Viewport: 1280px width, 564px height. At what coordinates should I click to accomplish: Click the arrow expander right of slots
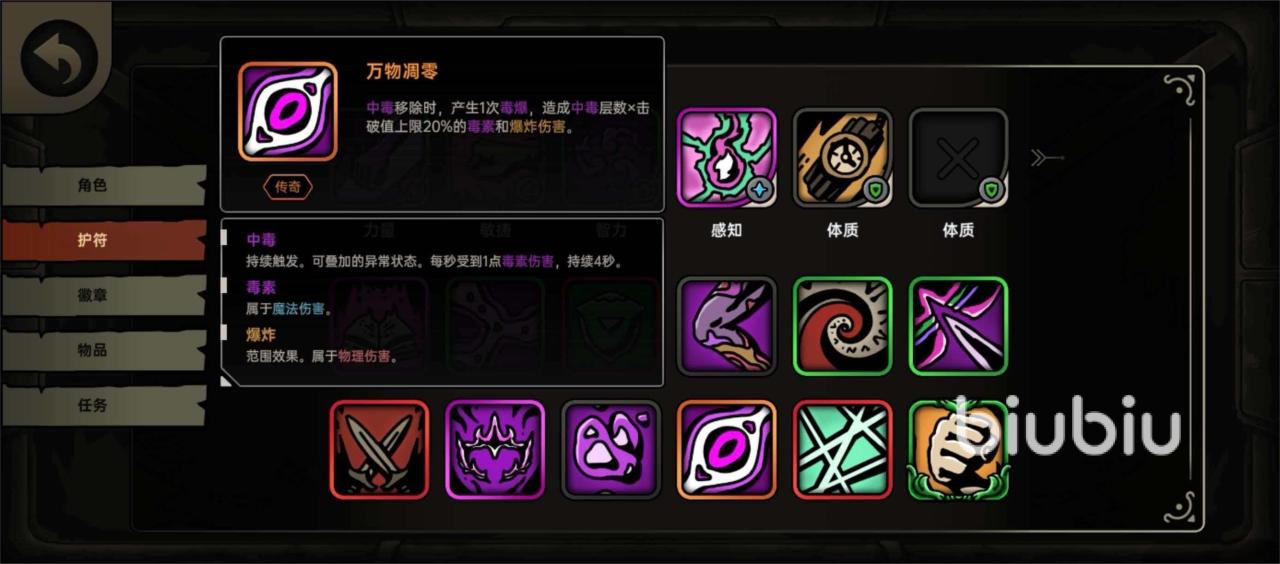(1046, 158)
